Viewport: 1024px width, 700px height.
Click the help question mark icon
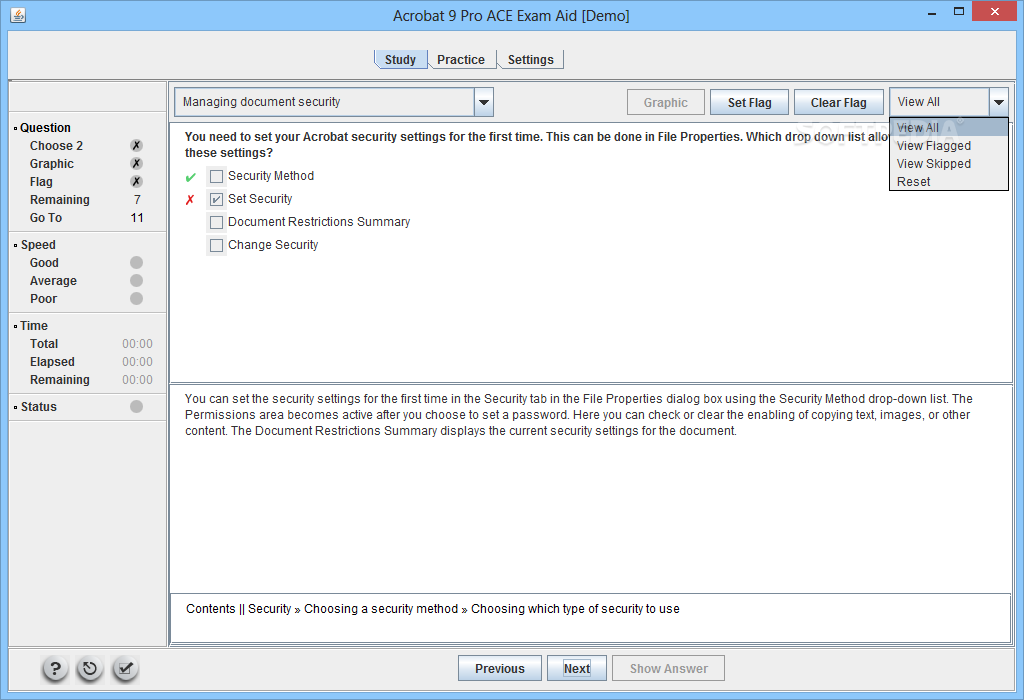pos(56,669)
